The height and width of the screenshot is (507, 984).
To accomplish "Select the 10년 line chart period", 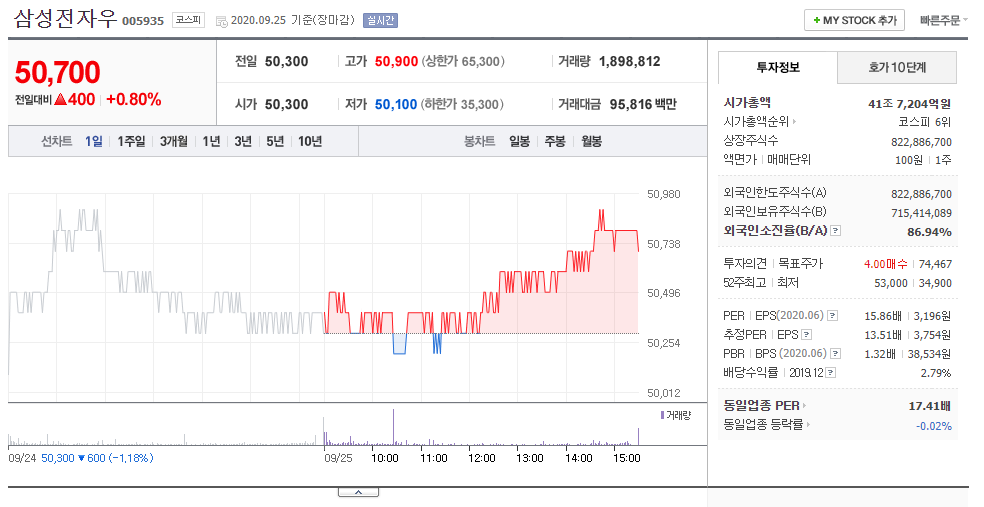I will tap(310, 141).
